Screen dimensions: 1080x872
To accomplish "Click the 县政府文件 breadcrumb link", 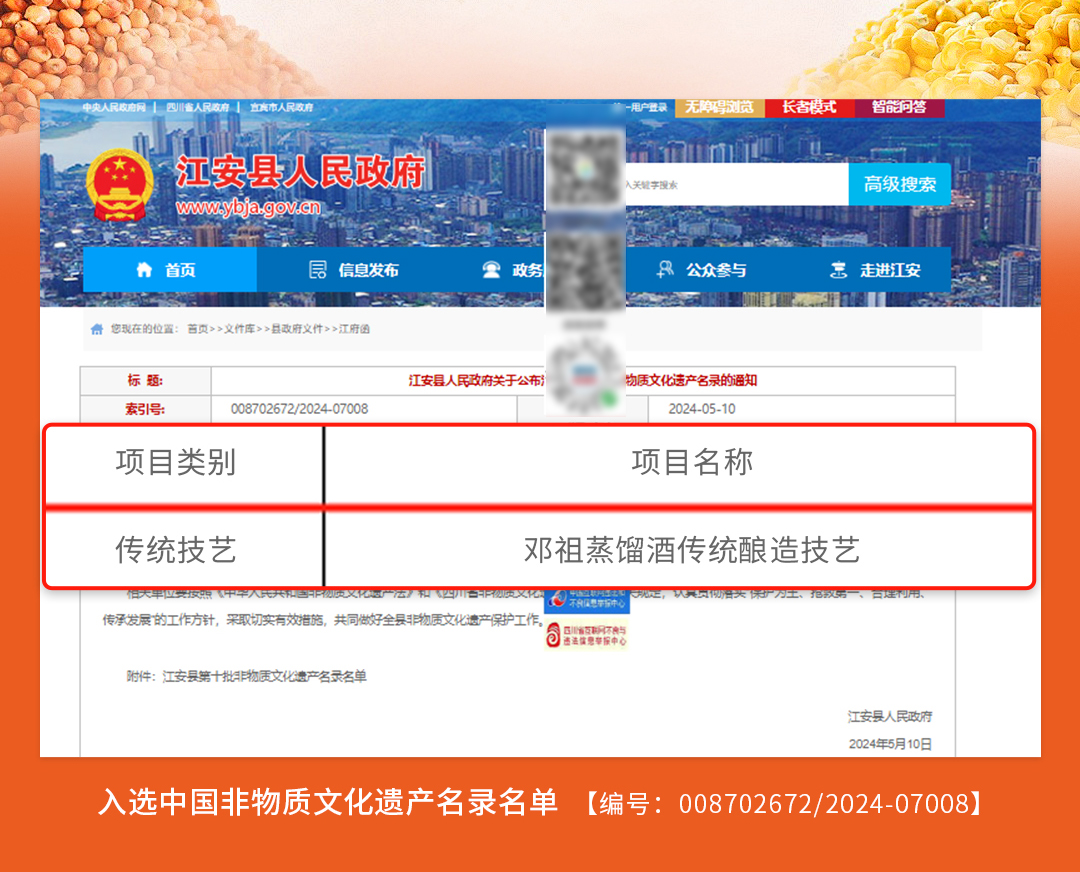I will click(297, 329).
